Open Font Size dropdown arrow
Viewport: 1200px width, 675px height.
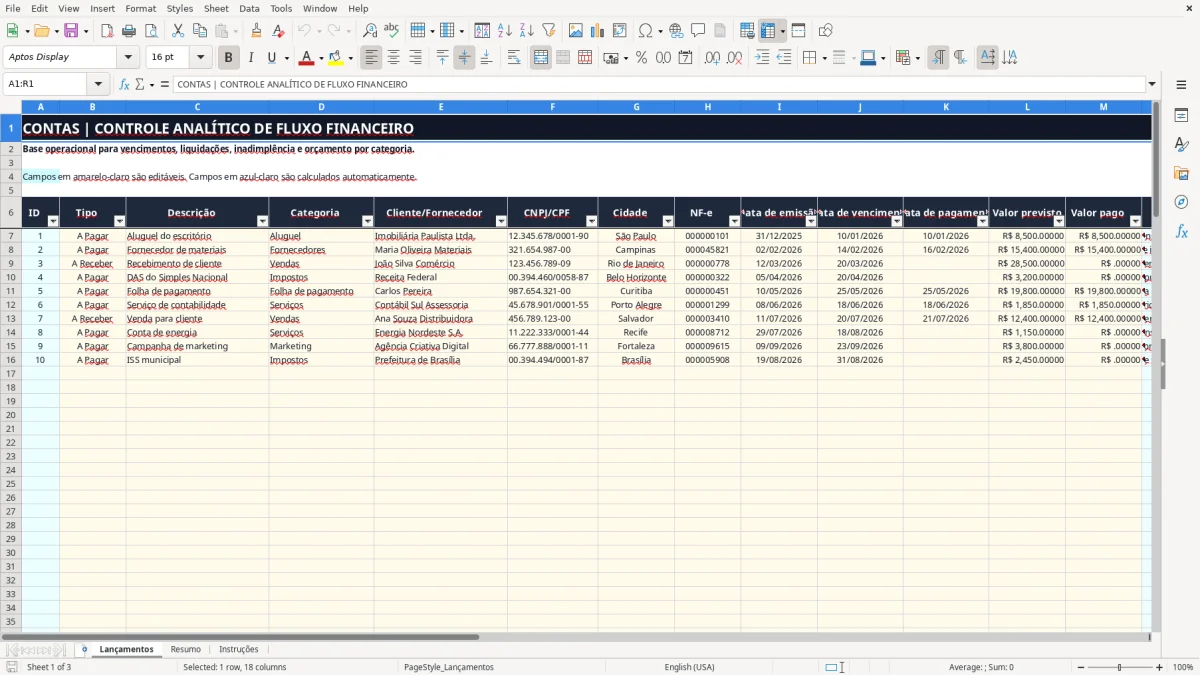pos(201,58)
